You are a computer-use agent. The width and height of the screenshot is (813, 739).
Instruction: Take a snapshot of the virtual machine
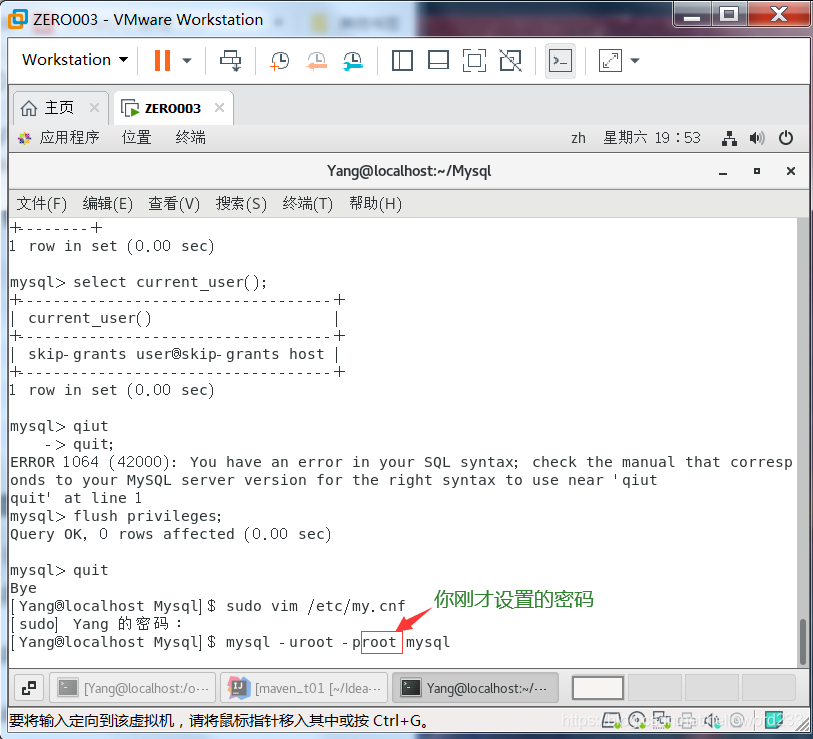click(x=279, y=61)
